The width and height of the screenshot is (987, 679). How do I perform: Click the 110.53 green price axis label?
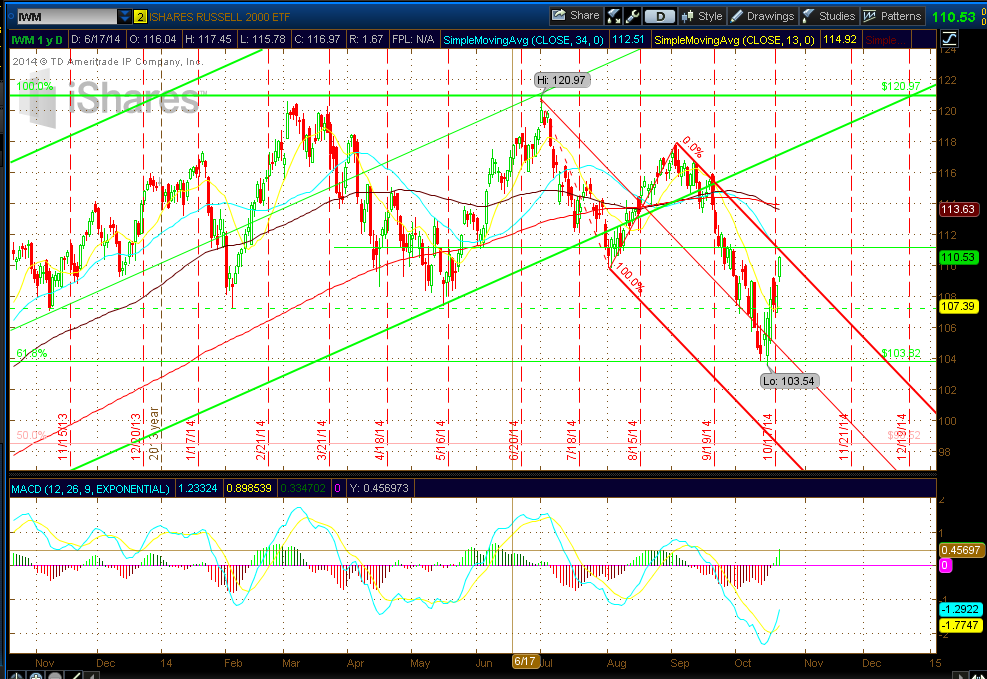[x=958, y=257]
